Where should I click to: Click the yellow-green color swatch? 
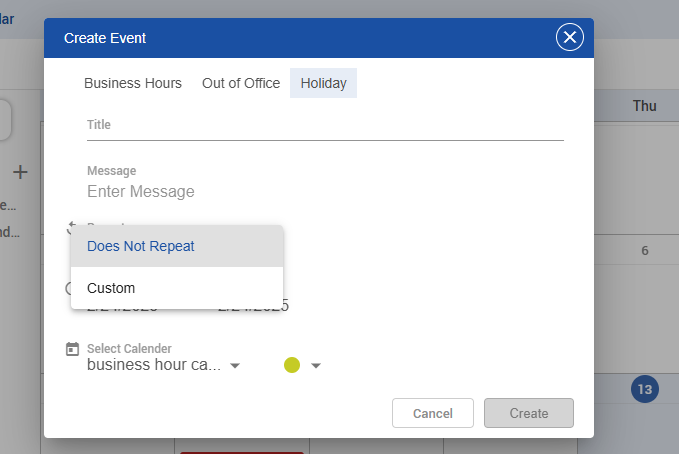(292, 365)
